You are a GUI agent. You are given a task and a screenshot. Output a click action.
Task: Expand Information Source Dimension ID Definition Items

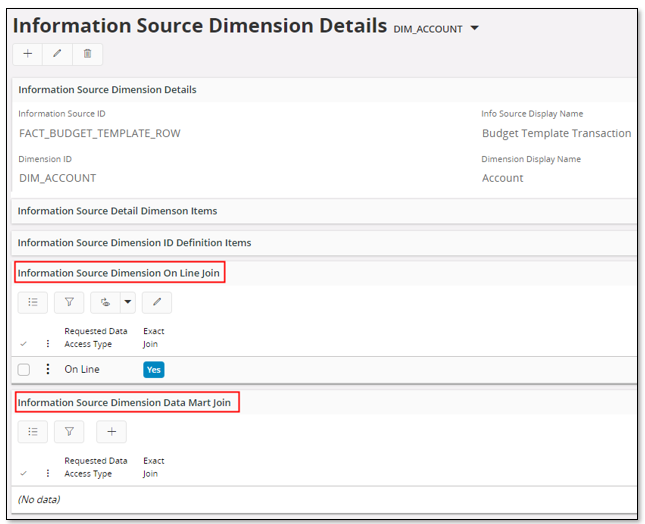pyautogui.click(x=134, y=242)
